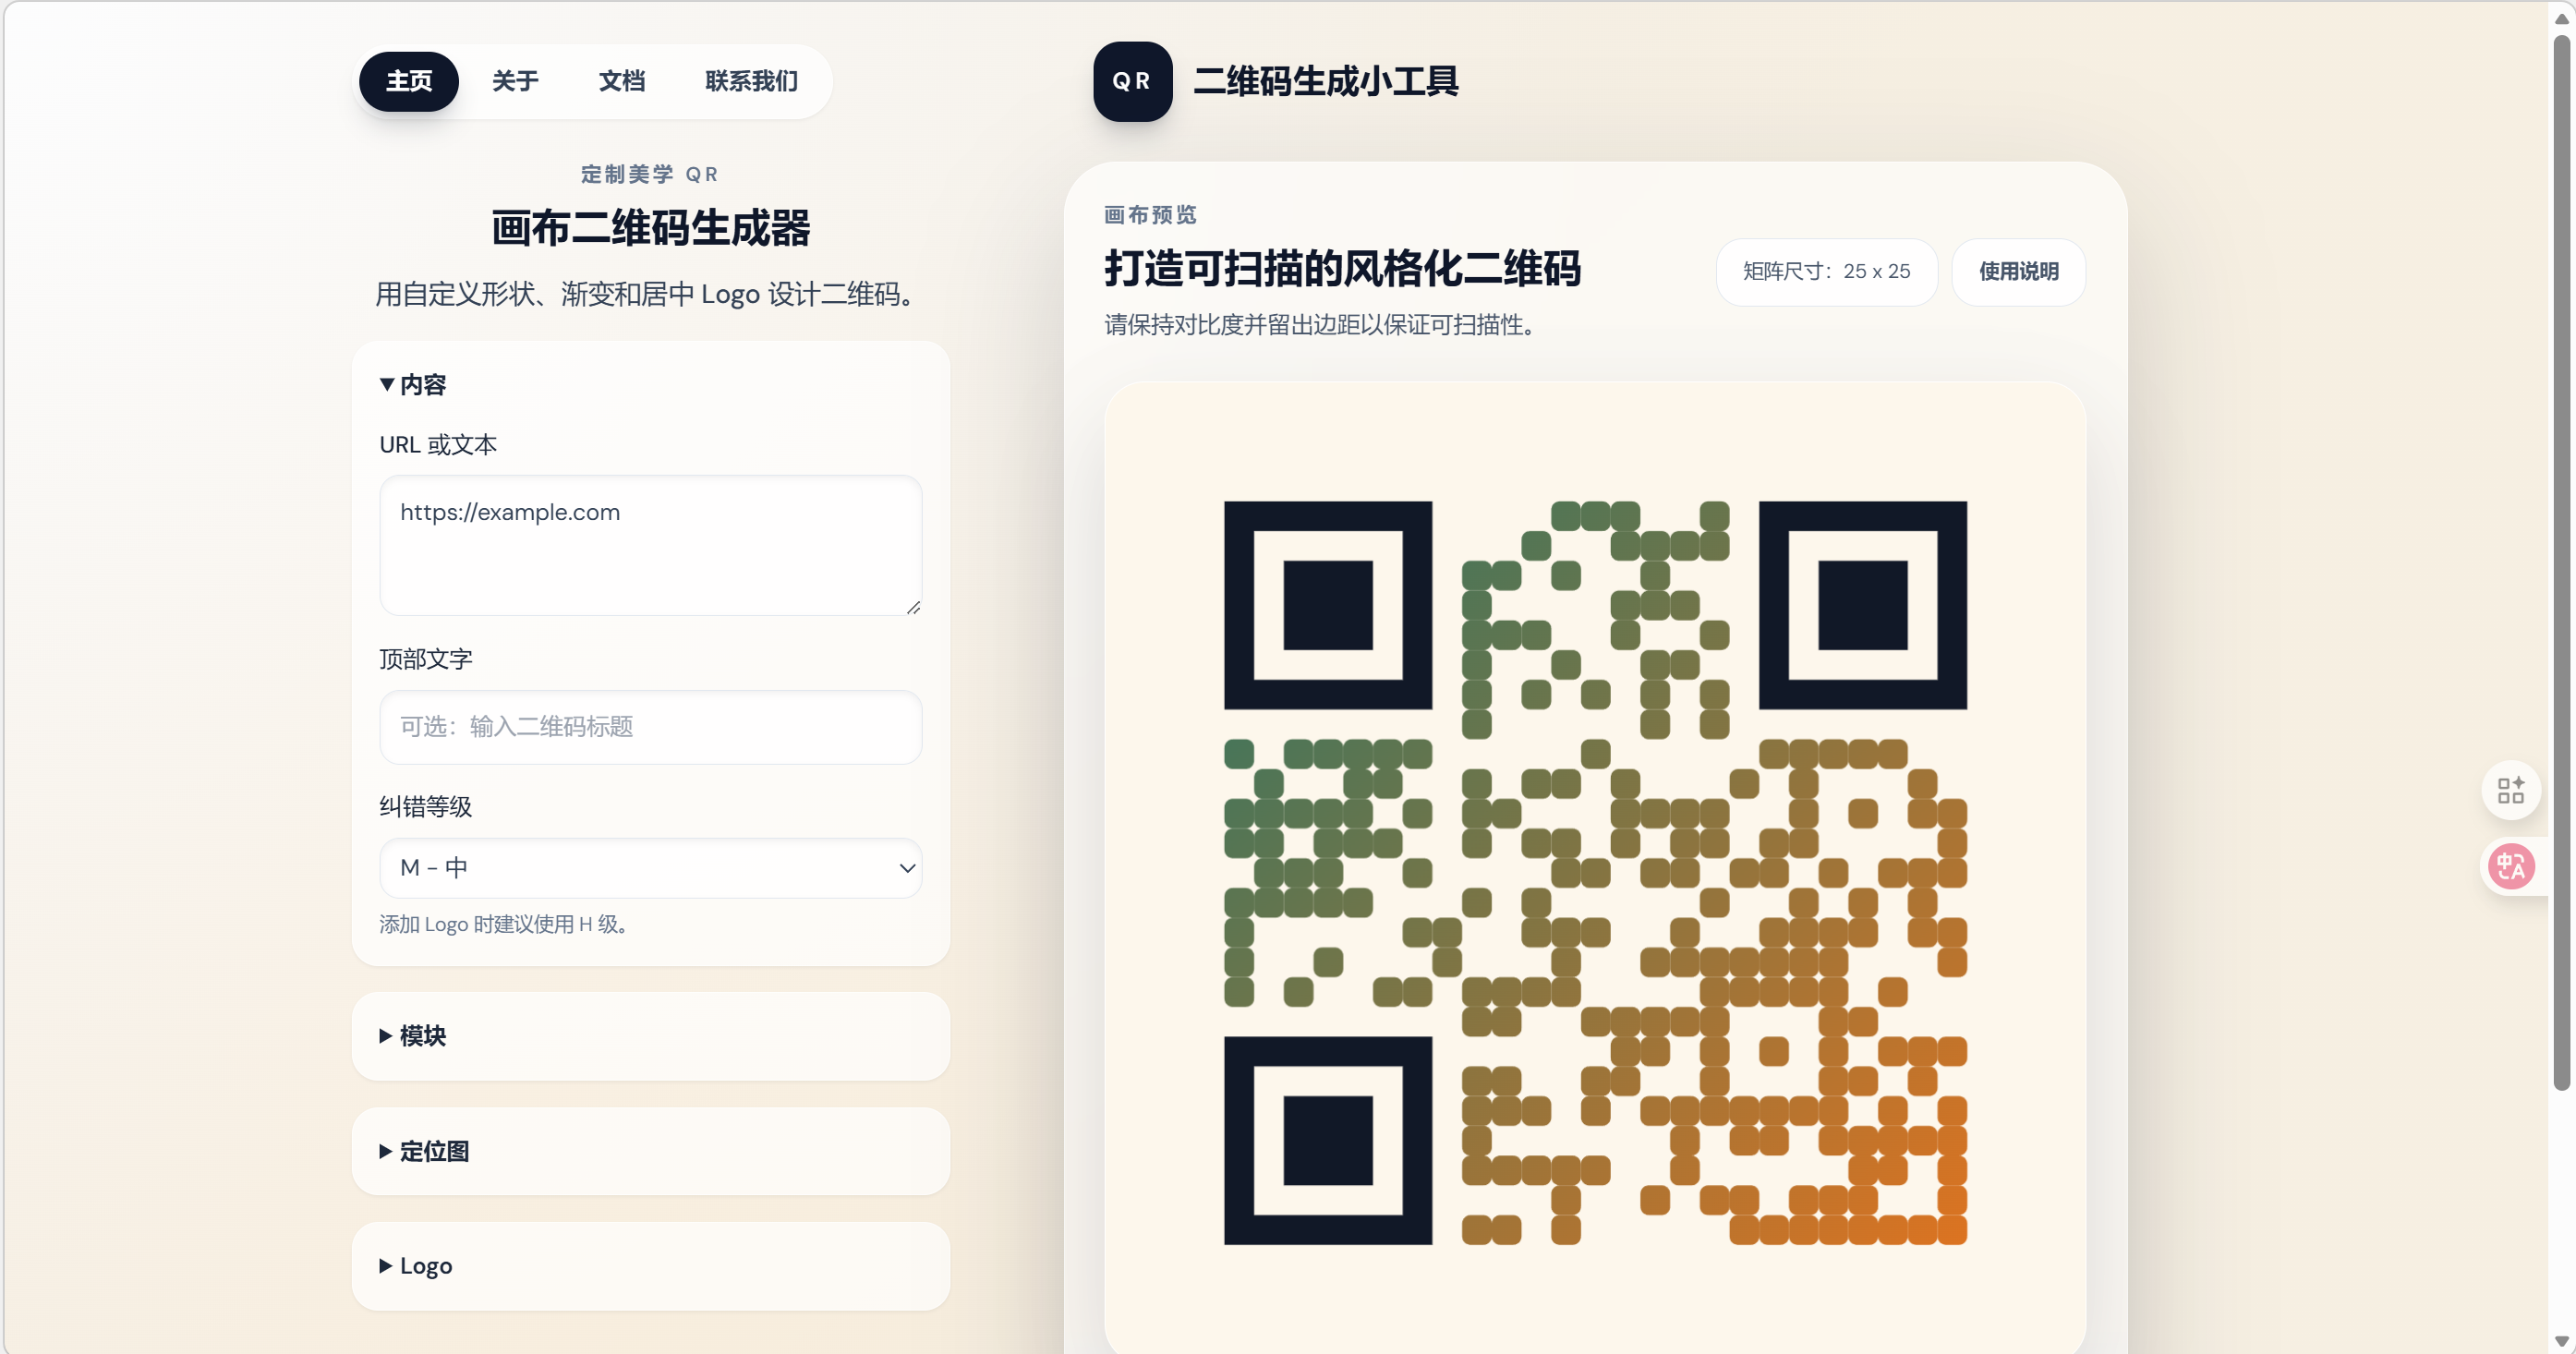
Task: Open the 文档 tab
Action: pos(621,81)
